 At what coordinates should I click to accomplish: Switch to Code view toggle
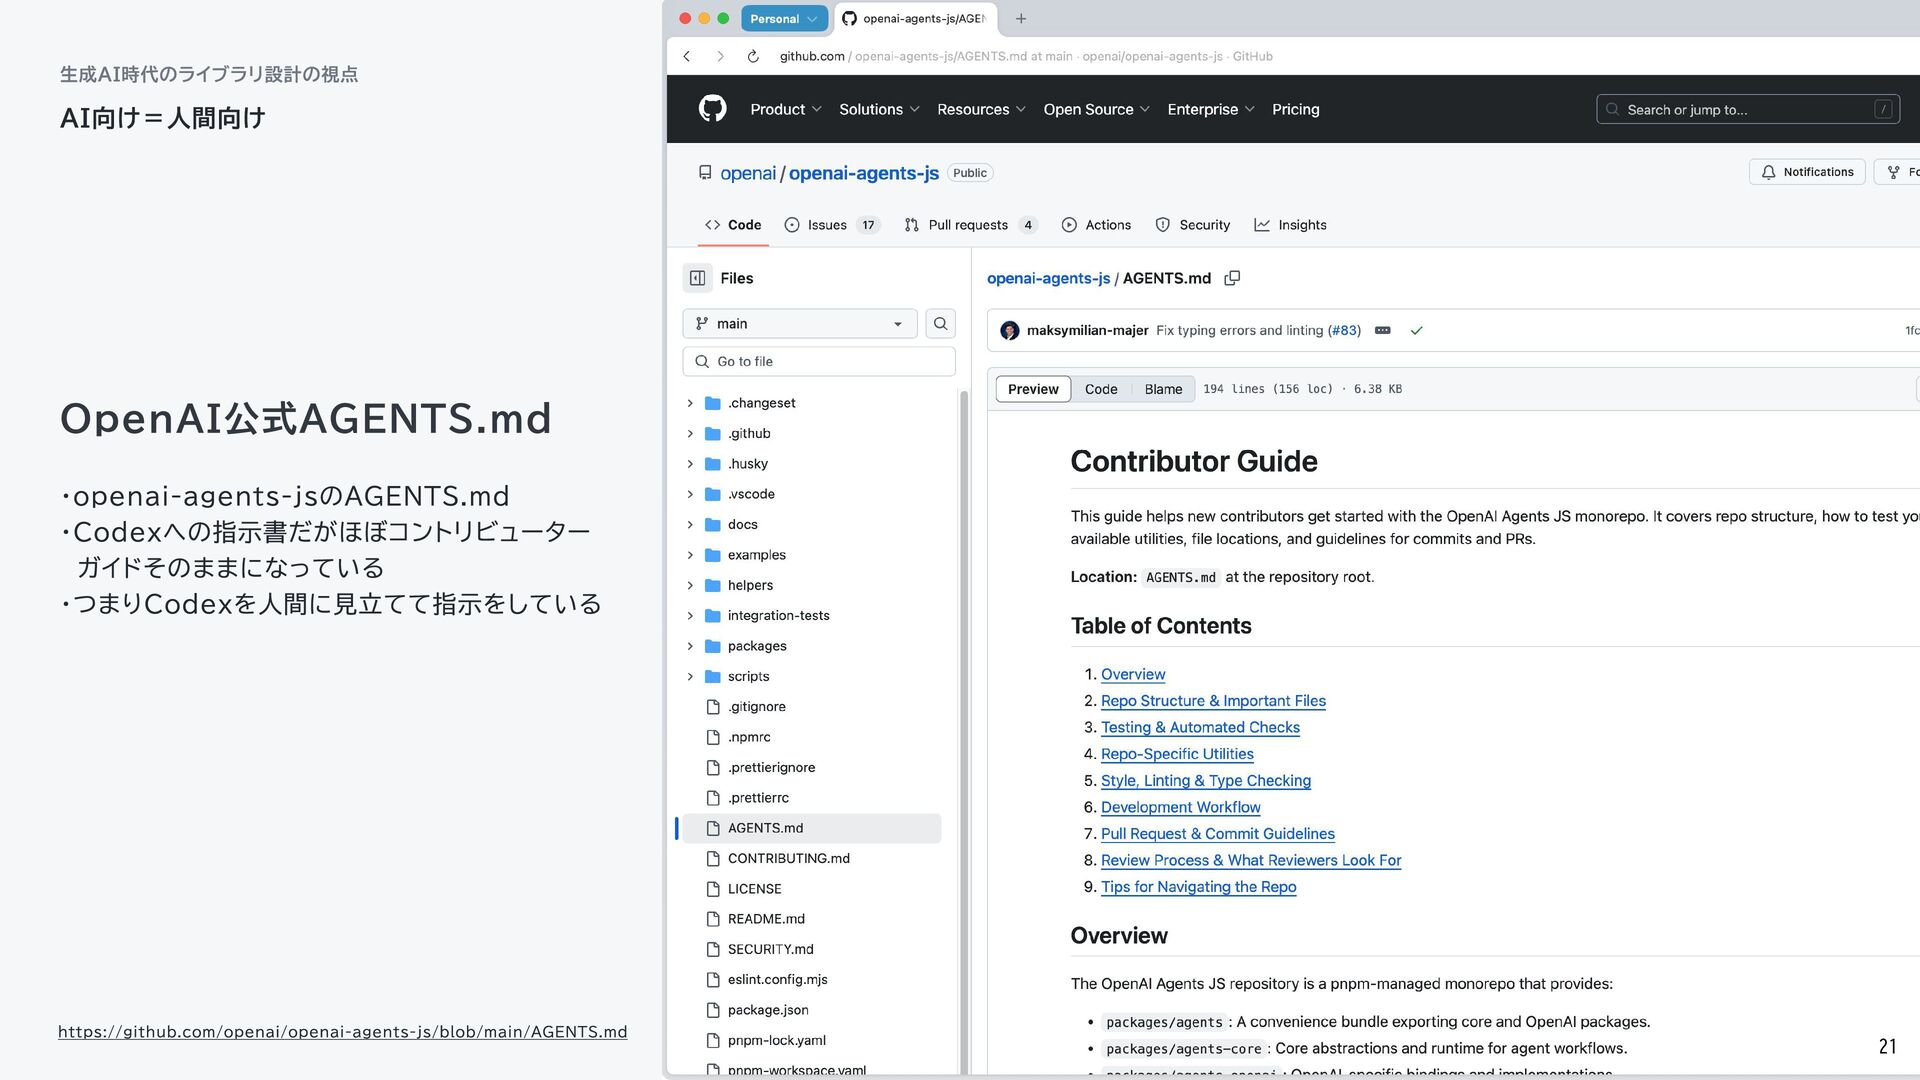pos(1101,389)
